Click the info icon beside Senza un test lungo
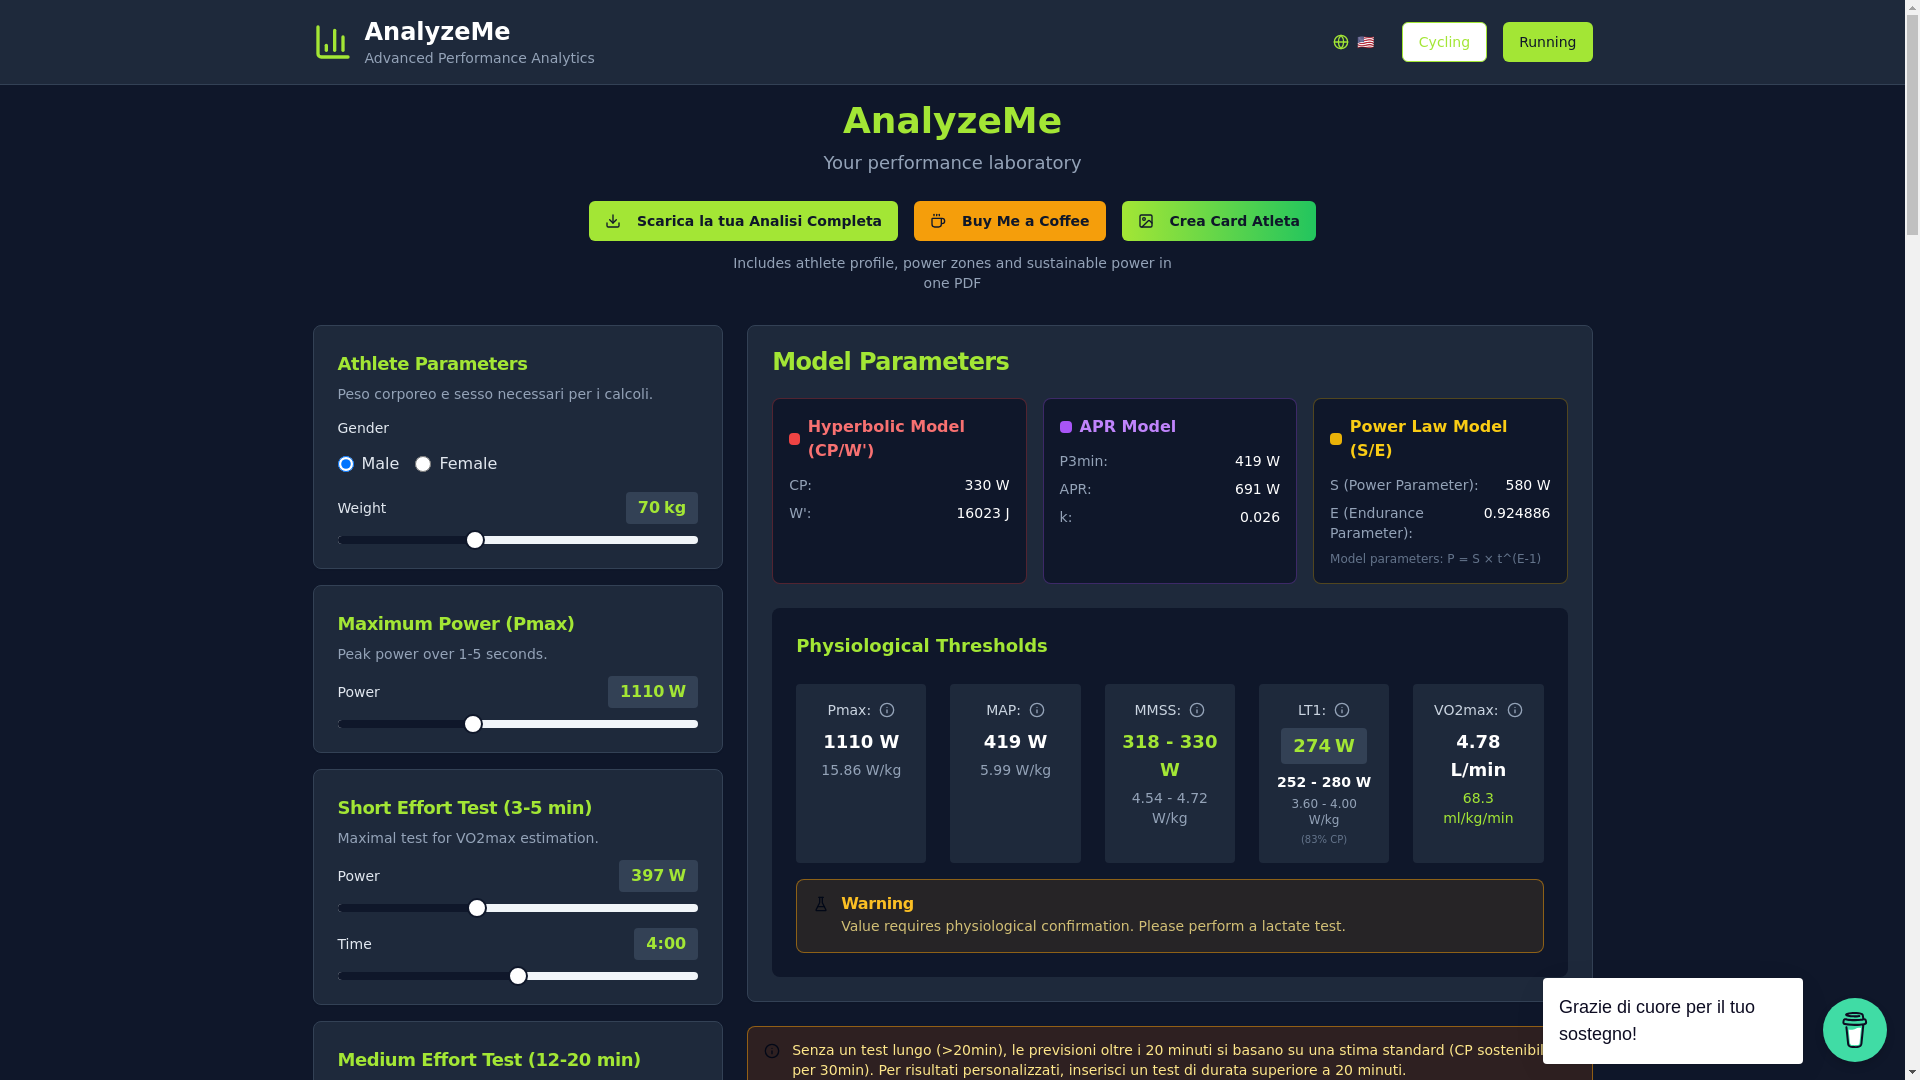The width and height of the screenshot is (1920, 1080). tap(772, 1051)
